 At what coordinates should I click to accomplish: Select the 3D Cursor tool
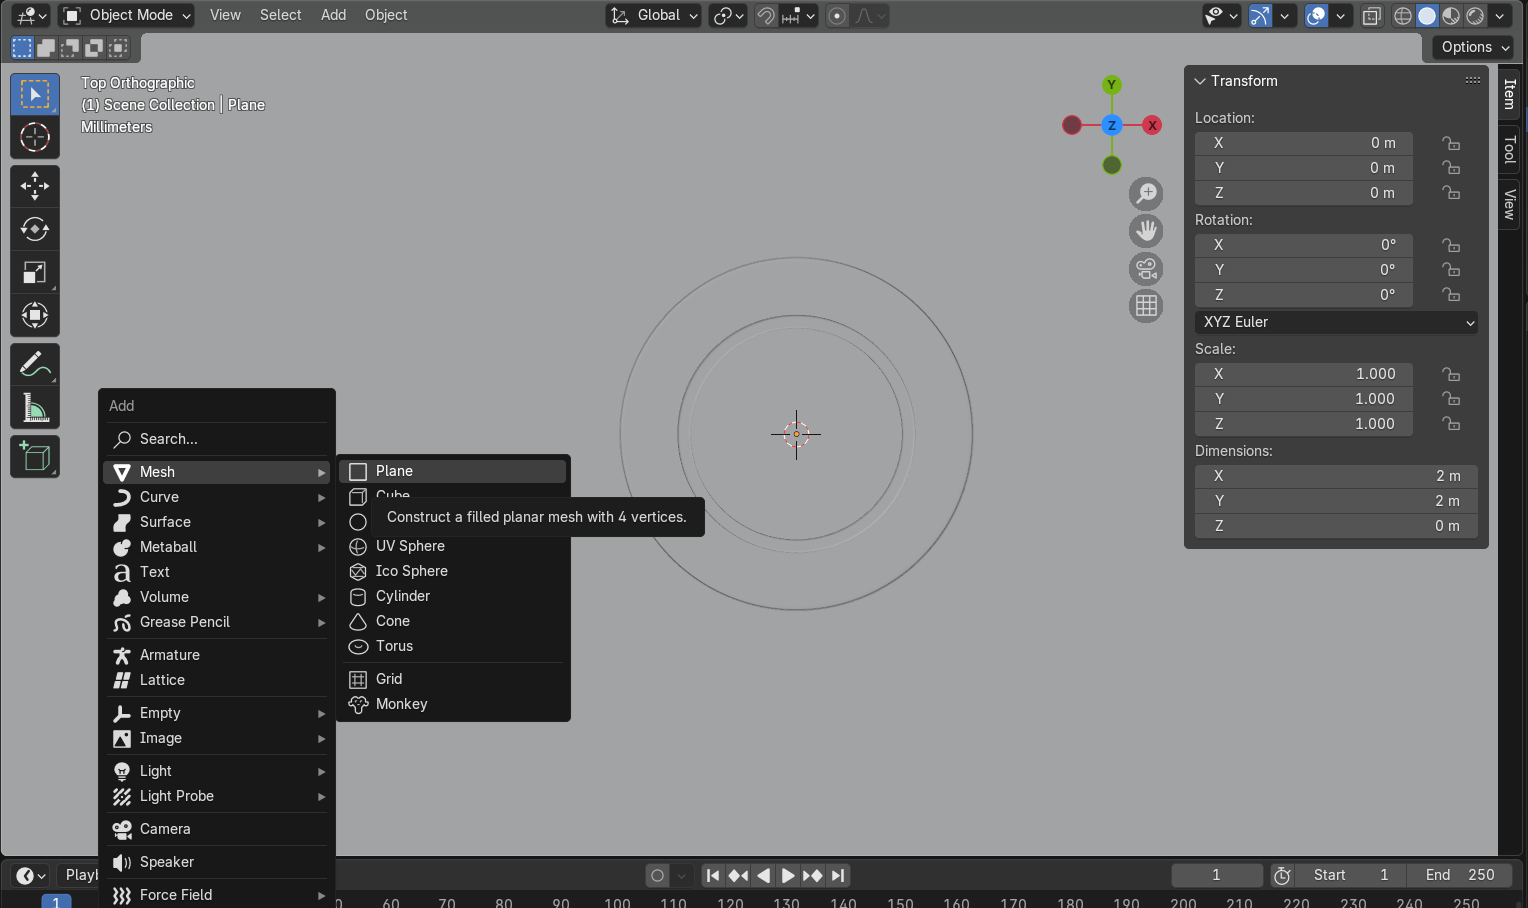coord(35,137)
